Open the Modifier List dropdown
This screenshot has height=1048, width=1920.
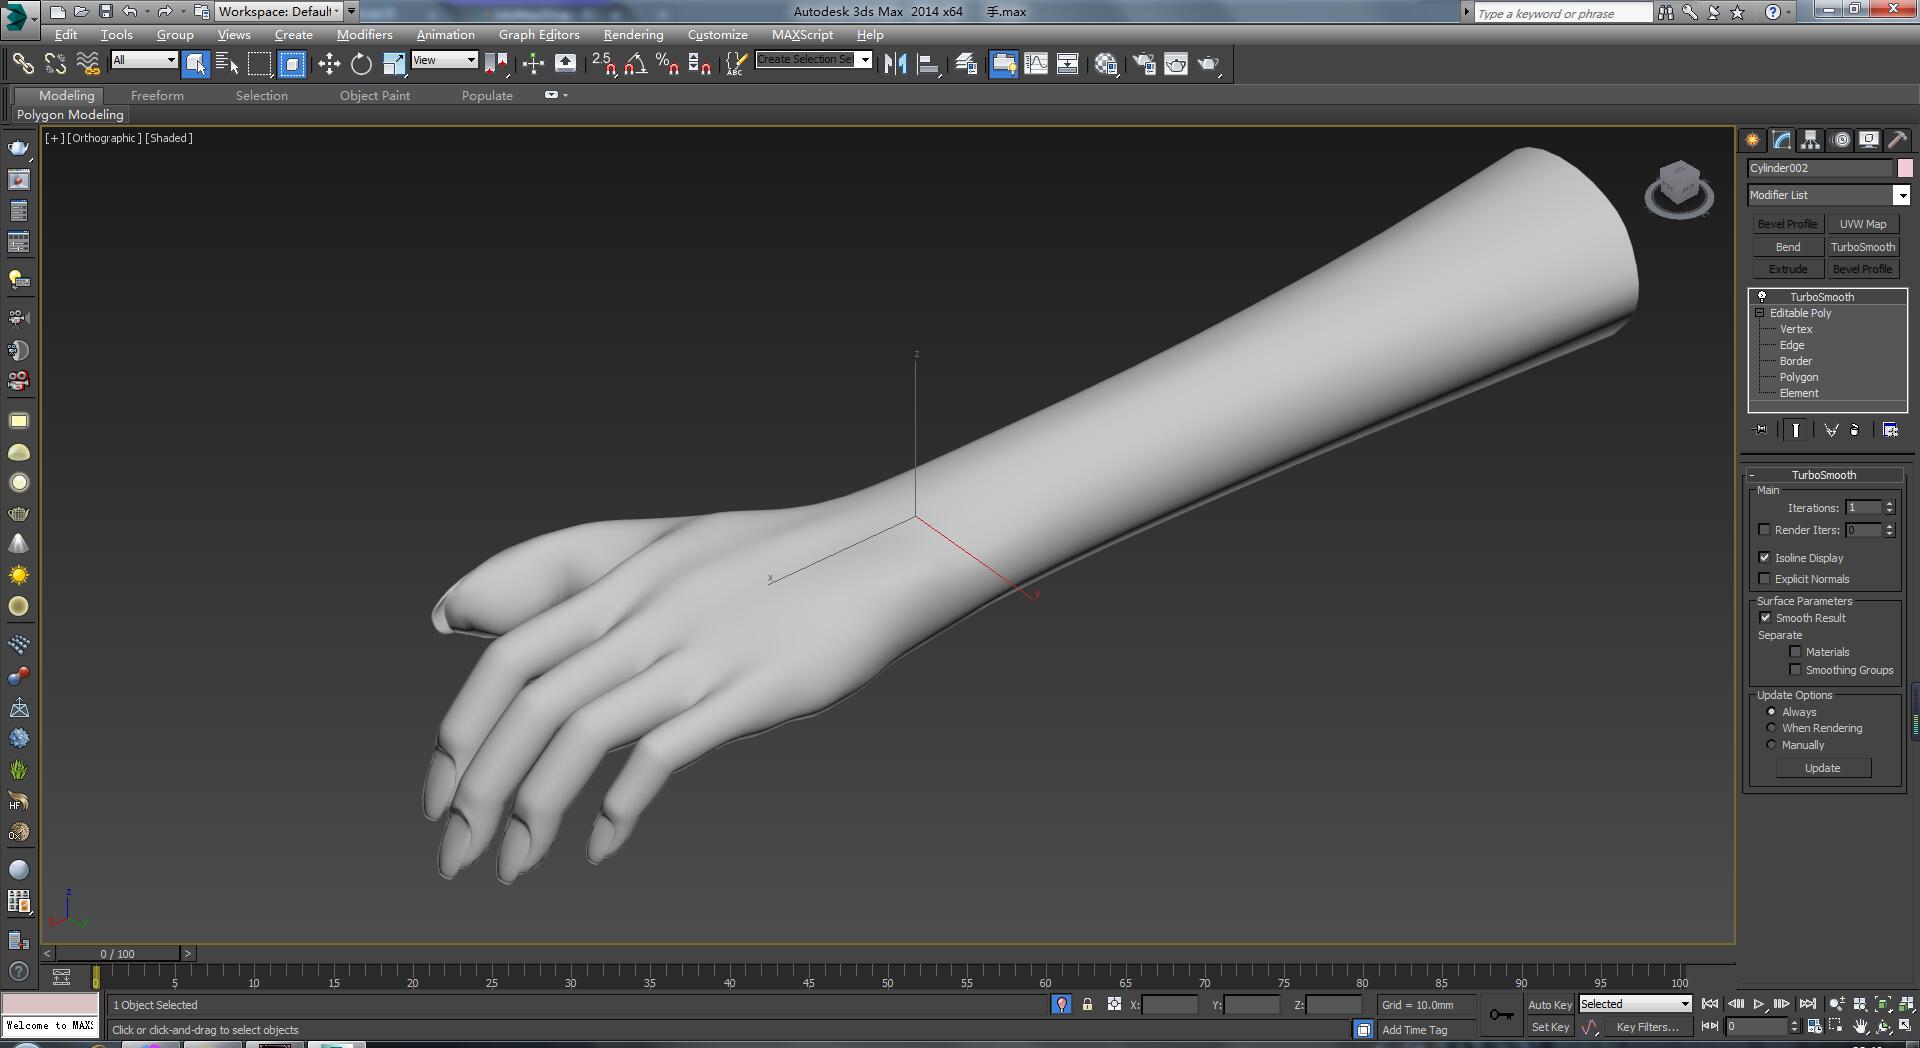[1901, 195]
